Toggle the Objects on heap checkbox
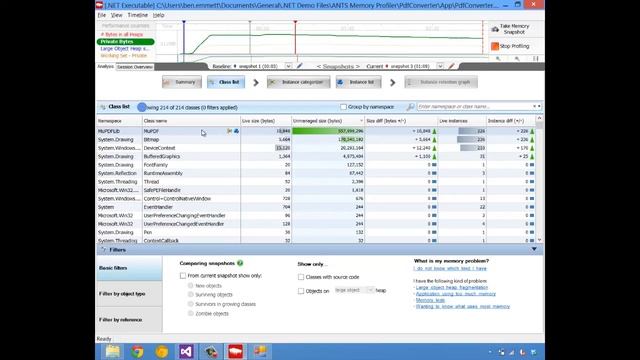This screenshot has height=360, width=640. tap(301, 291)
